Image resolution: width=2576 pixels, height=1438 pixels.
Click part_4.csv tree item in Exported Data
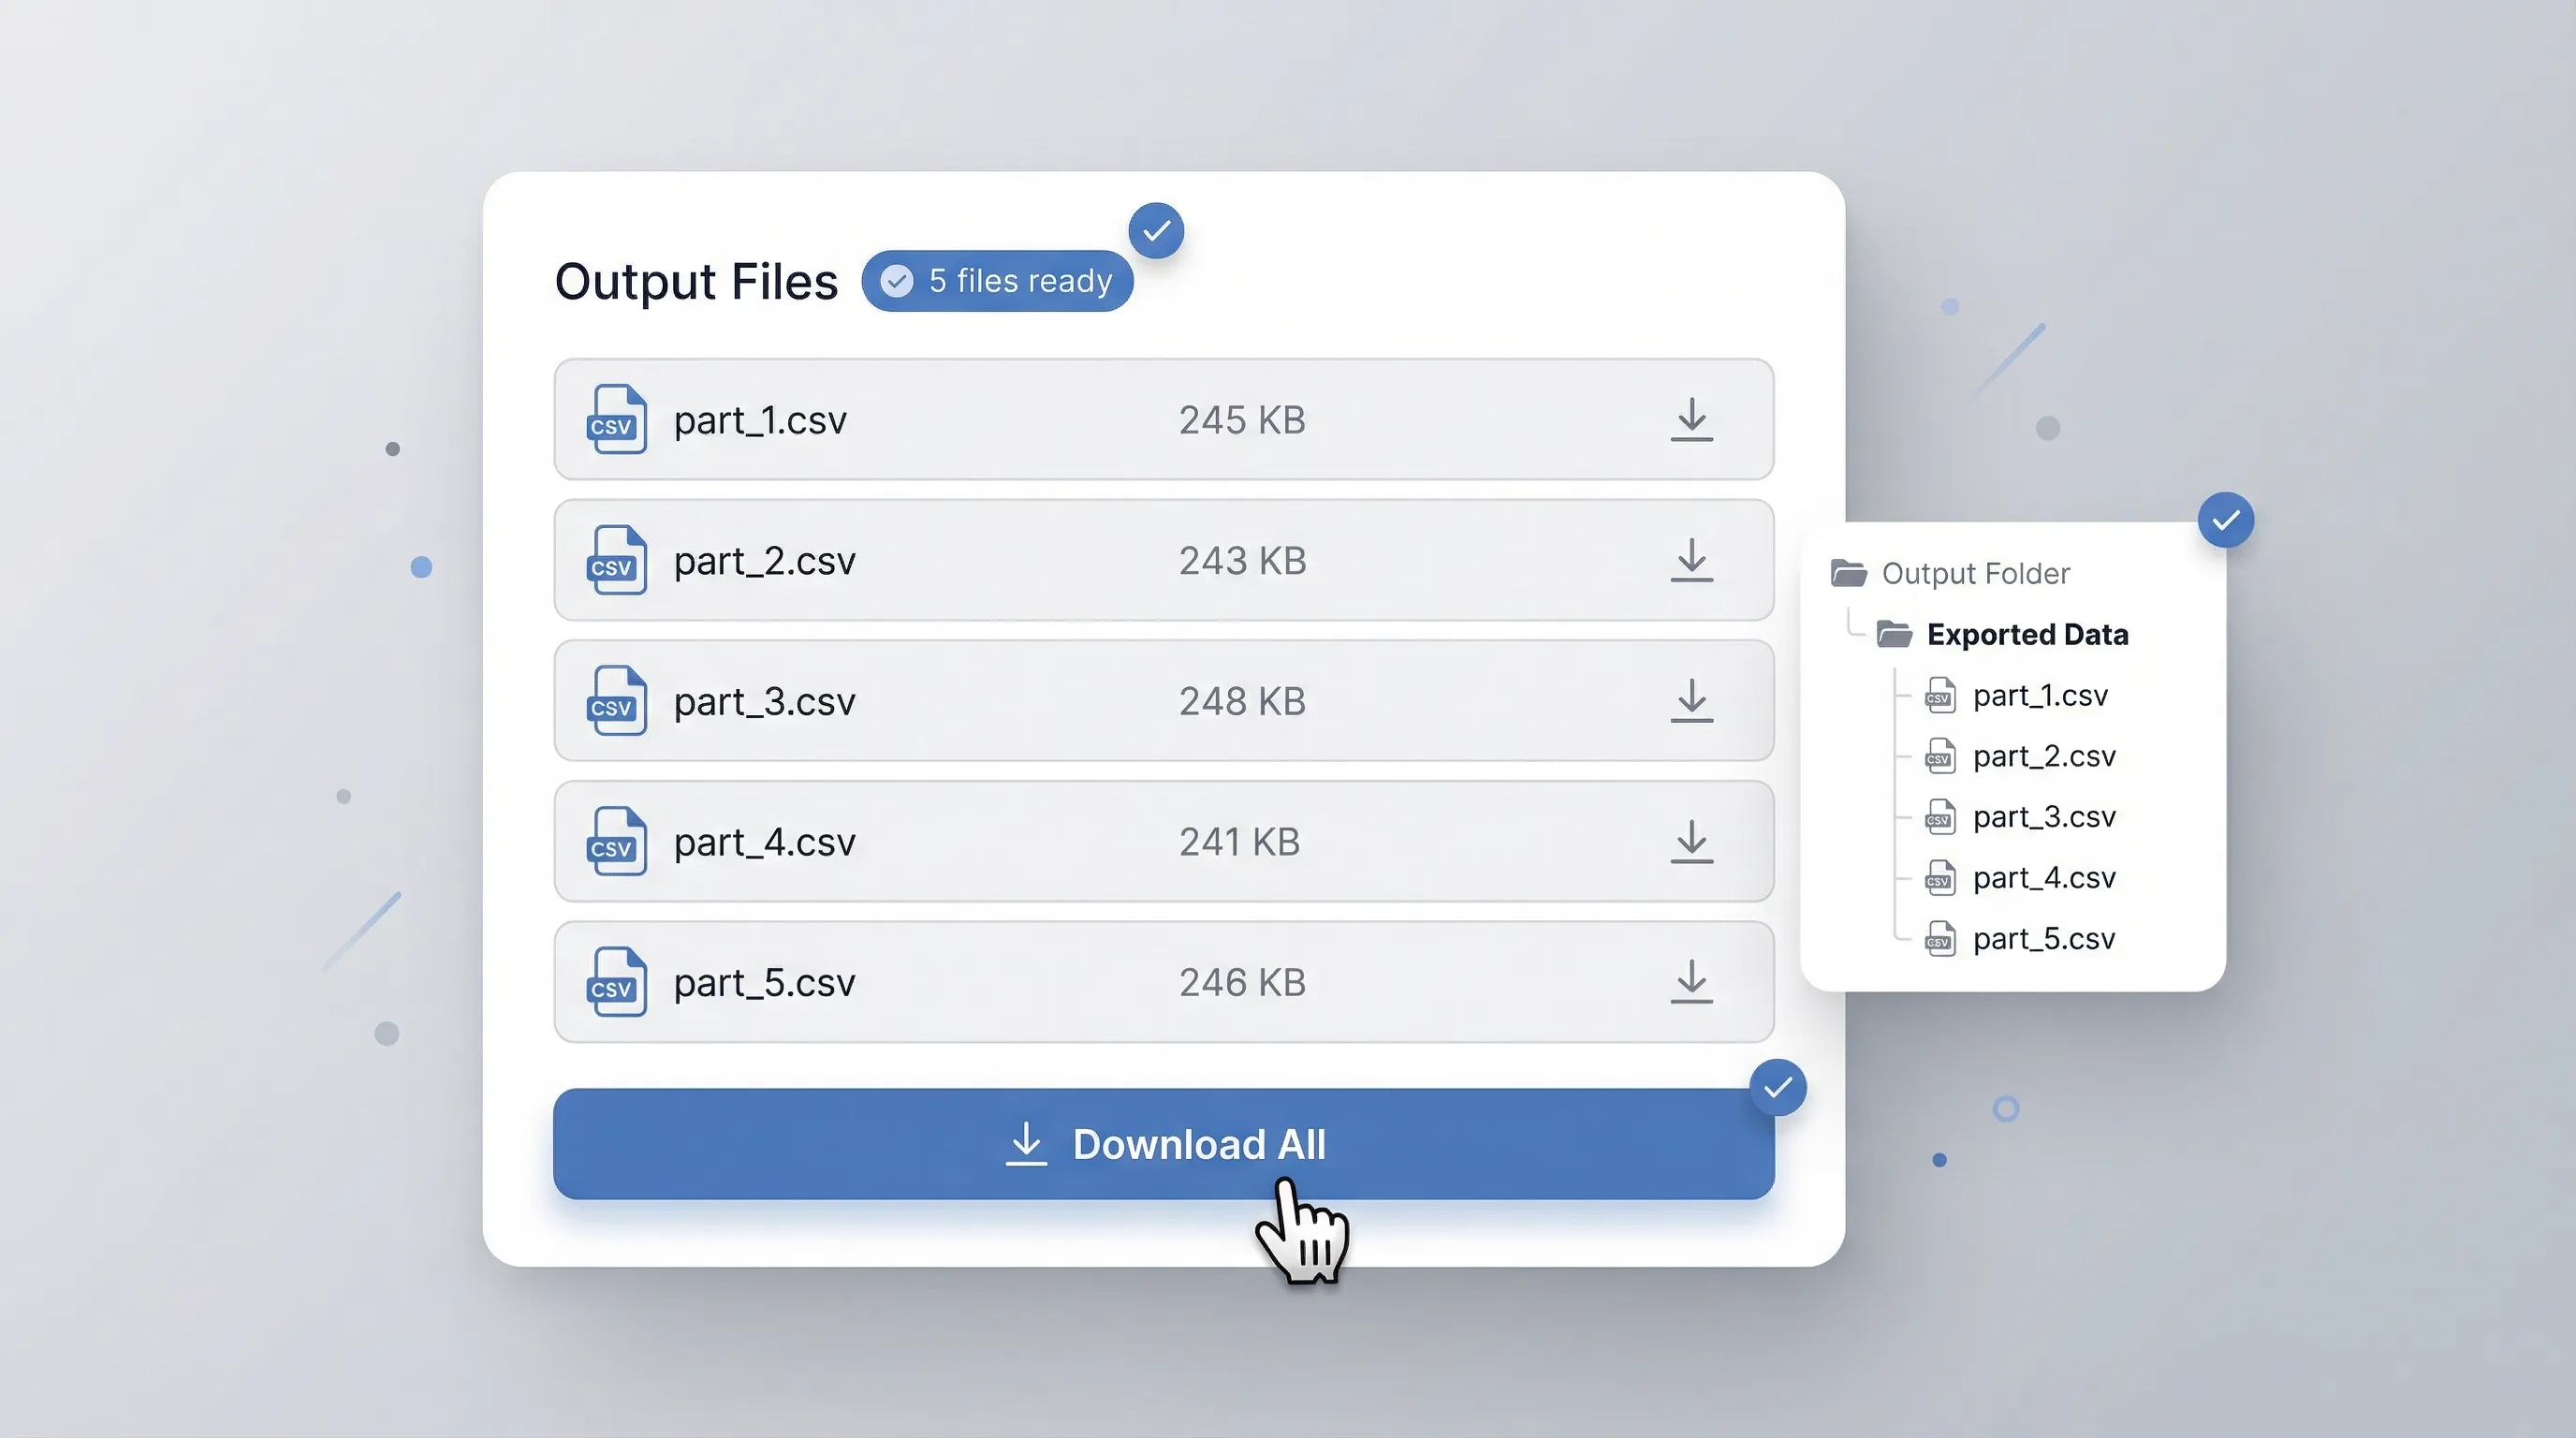[2043, 878]
